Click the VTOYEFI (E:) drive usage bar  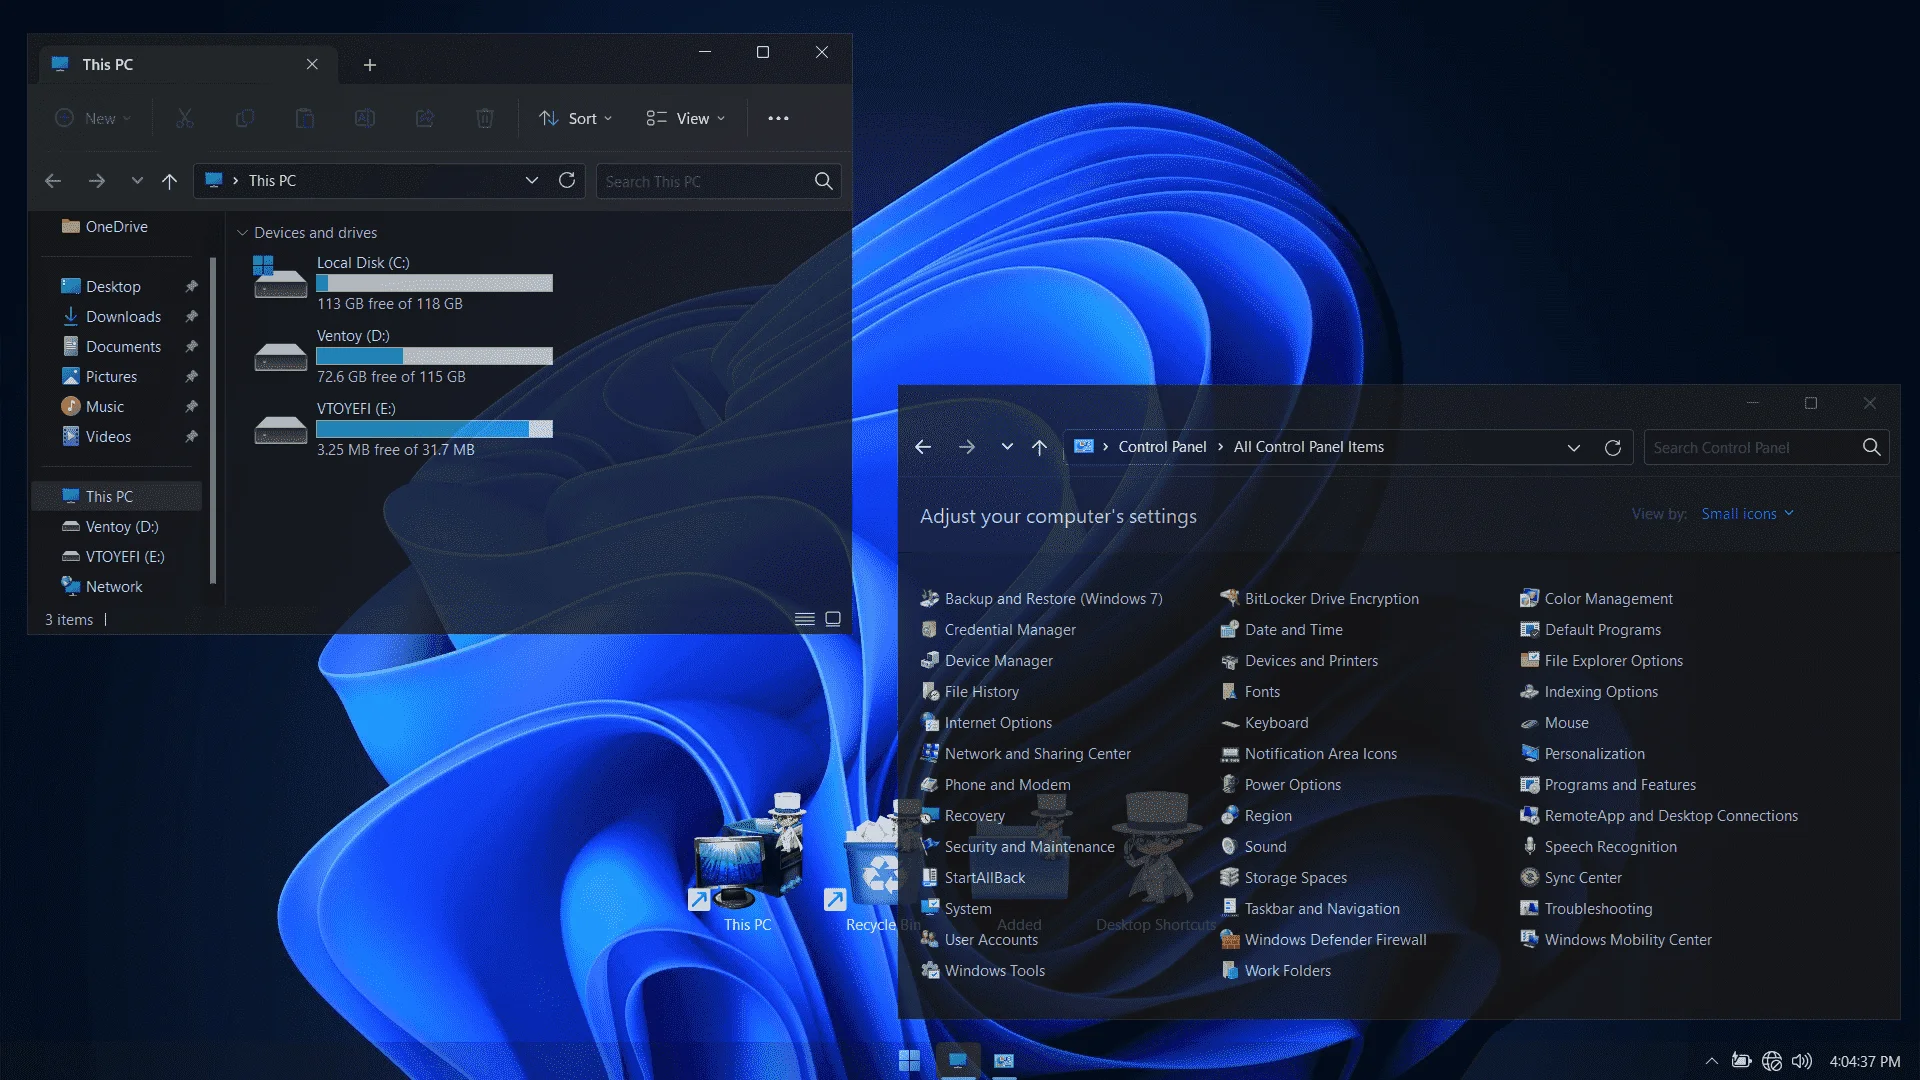(x=434, y=429)
